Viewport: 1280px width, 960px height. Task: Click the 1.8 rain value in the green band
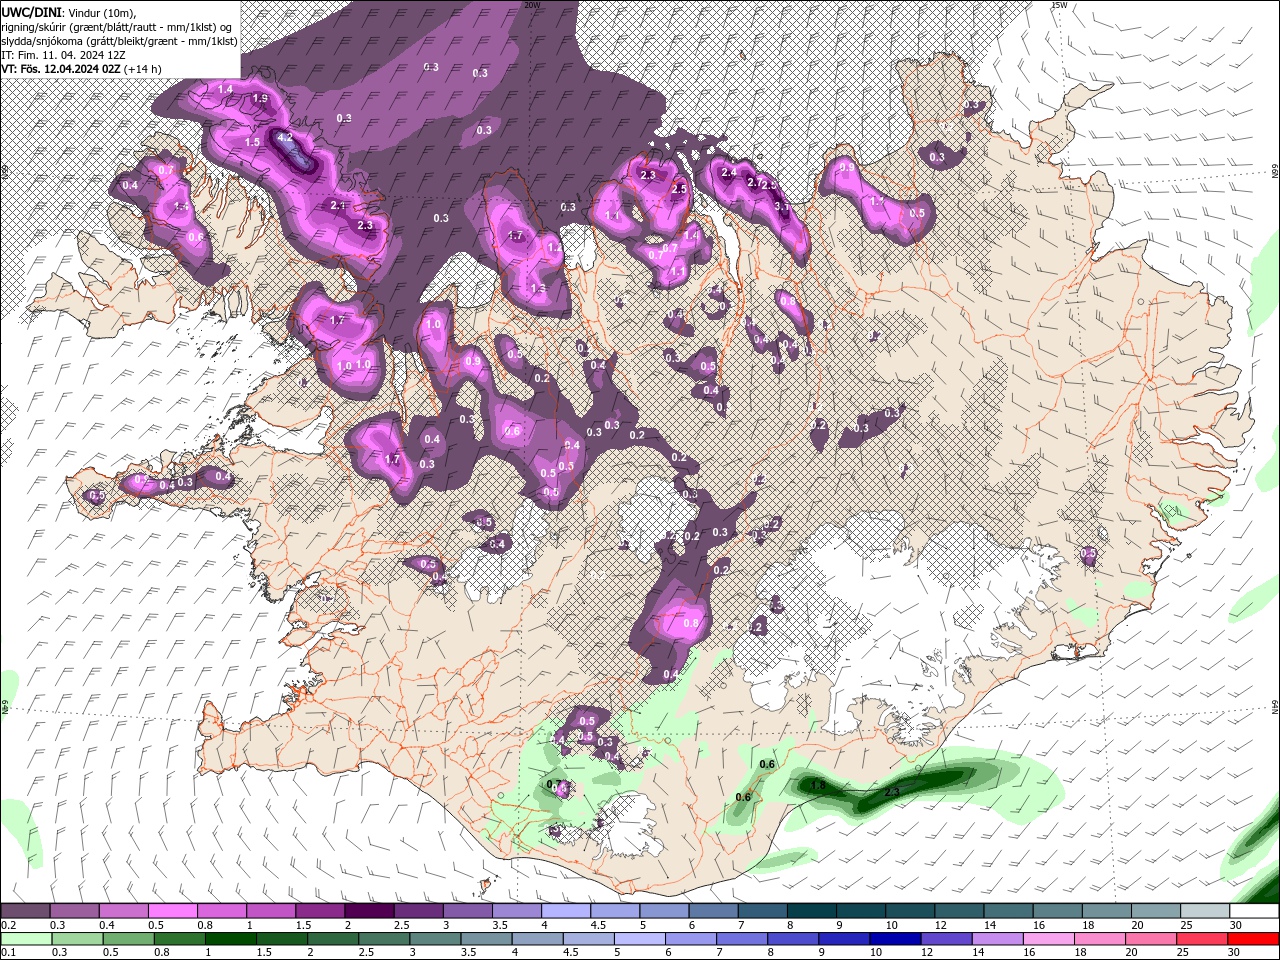click(818, 786)
